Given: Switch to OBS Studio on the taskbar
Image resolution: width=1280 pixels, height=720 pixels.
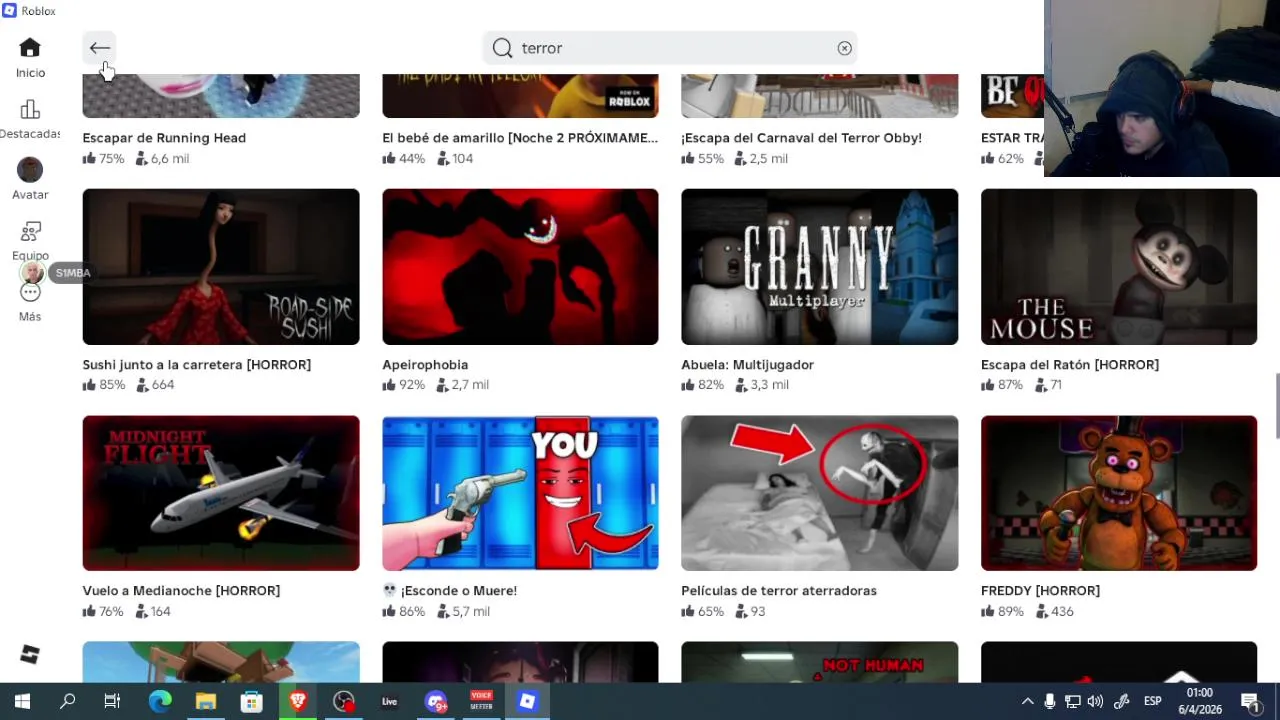Looking at the screenshot, I should [x=344, y=702].
